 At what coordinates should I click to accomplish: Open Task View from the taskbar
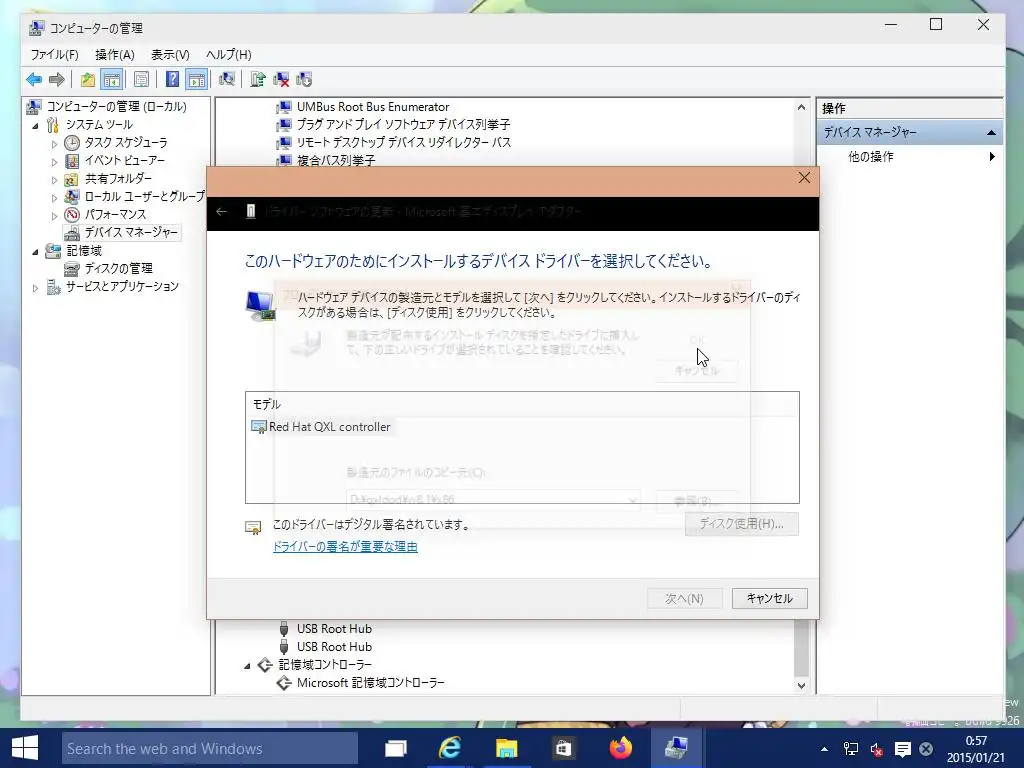coord(396,748)
